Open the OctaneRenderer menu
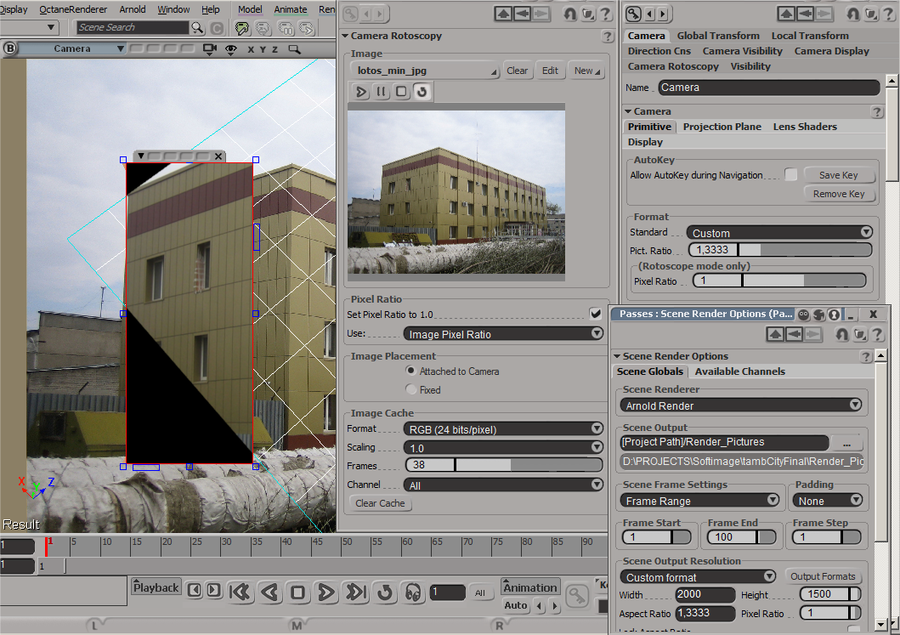The height and width of the screenshot is (635, 900). (x=73, y=9)
